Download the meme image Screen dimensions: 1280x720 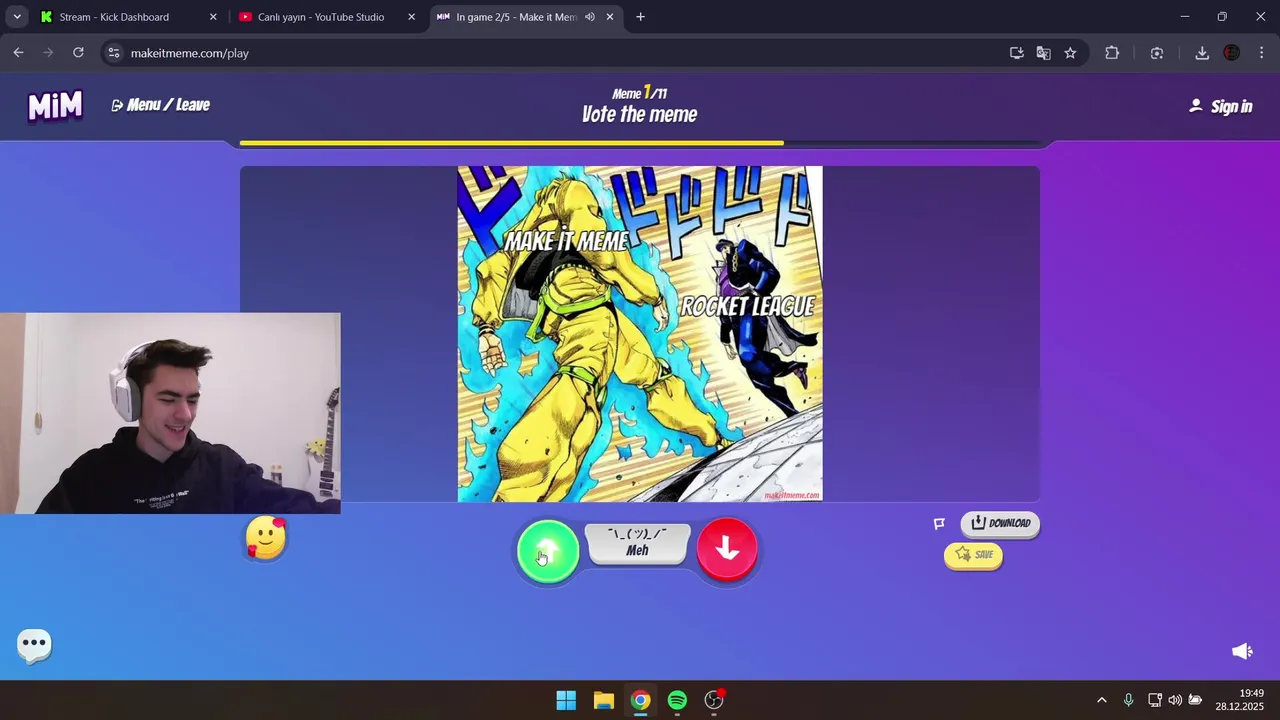[1000, 524]
